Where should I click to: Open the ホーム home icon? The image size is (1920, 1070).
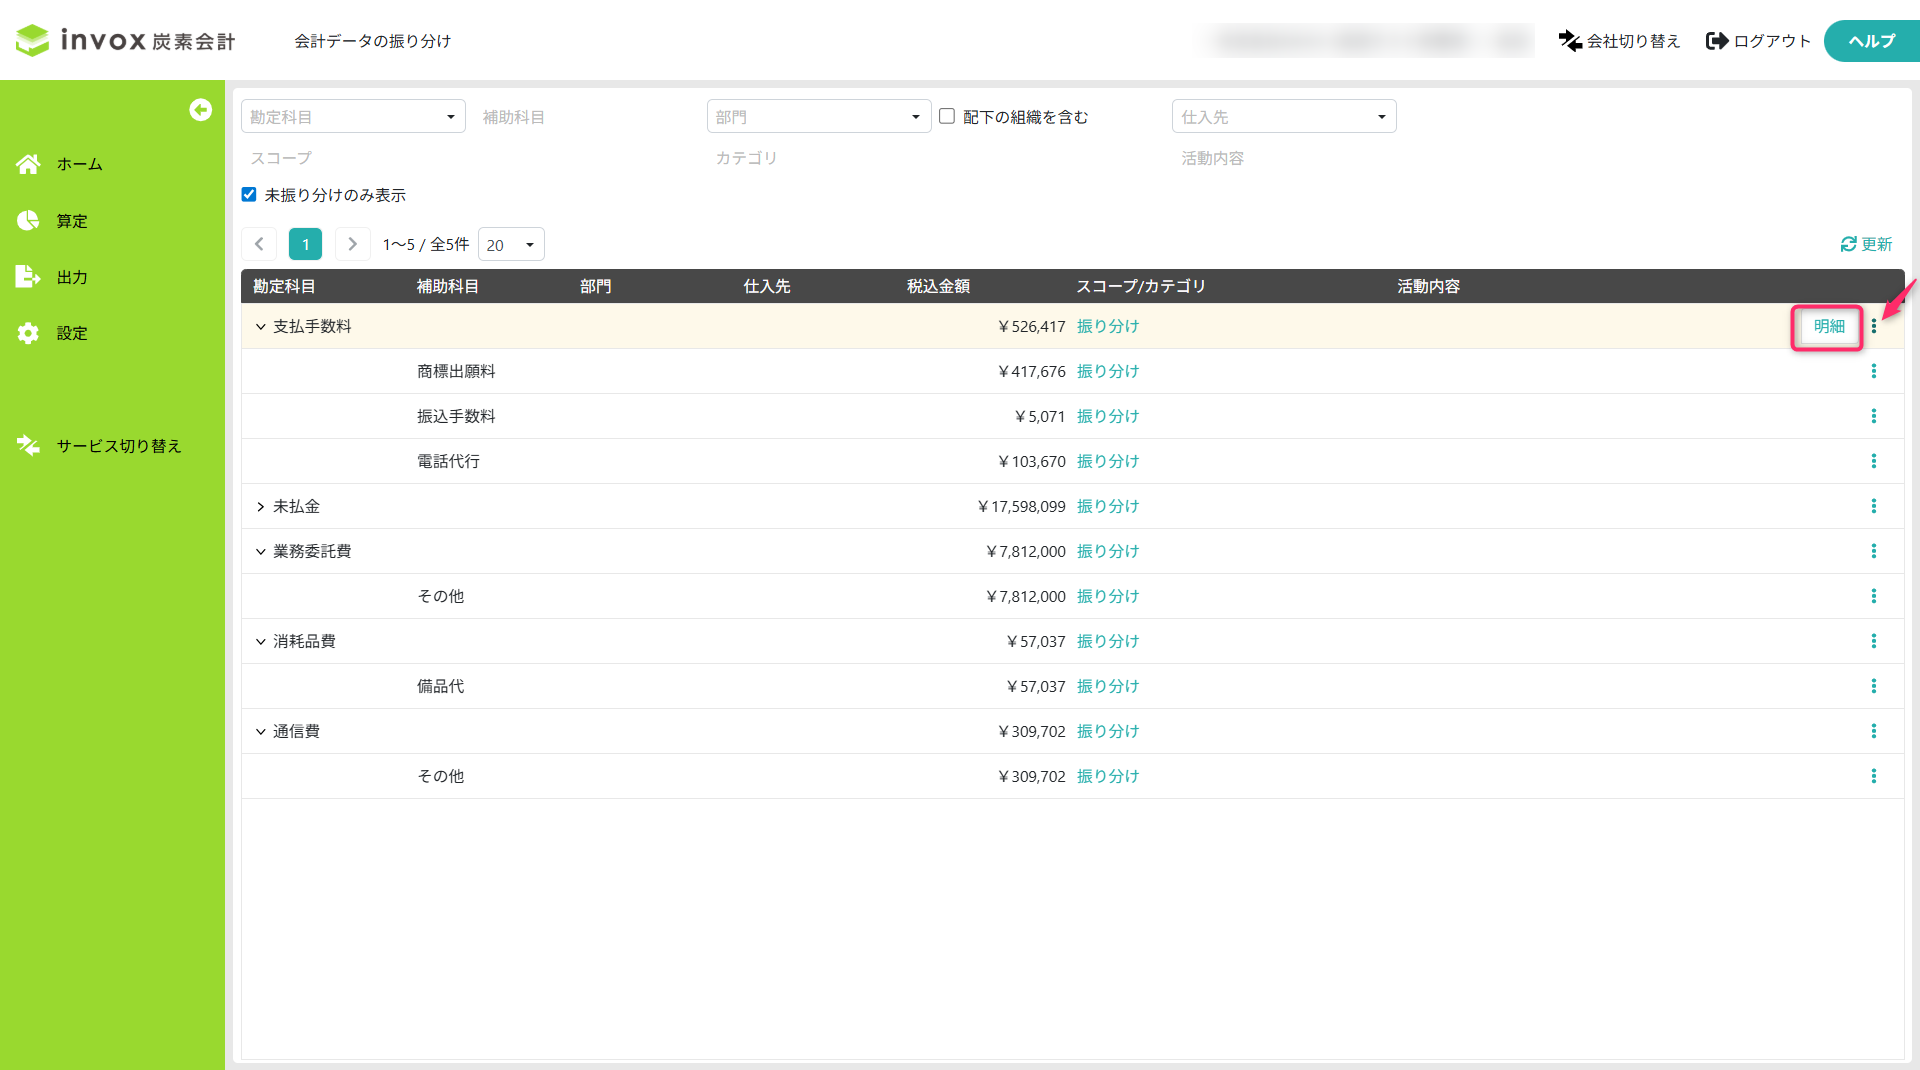pyautogui.click(x=28, y=164)
